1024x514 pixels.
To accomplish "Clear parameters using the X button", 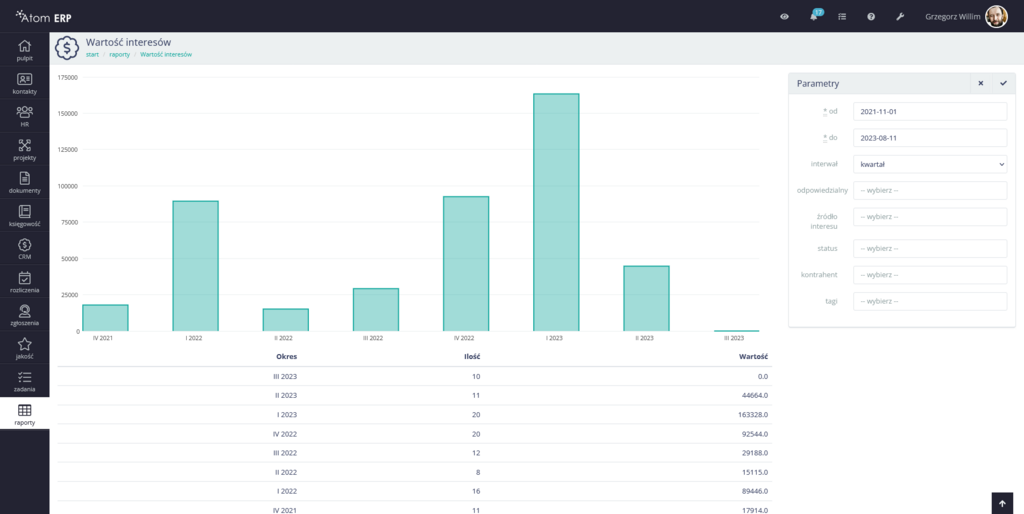I will 980,84.
